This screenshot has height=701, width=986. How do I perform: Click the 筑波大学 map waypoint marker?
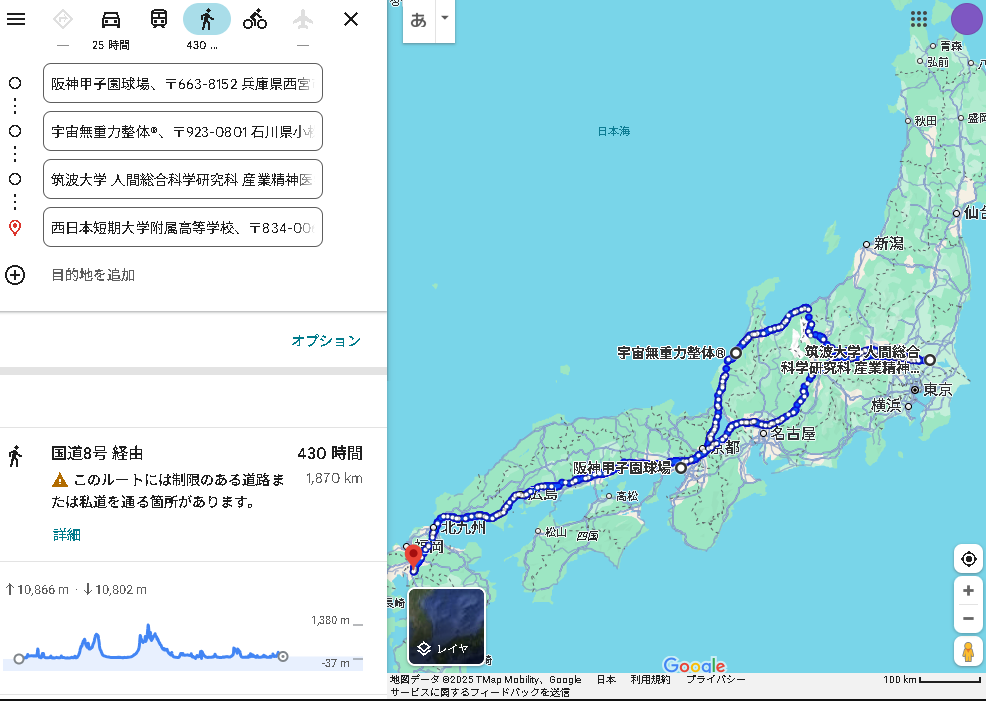(929, 360)
